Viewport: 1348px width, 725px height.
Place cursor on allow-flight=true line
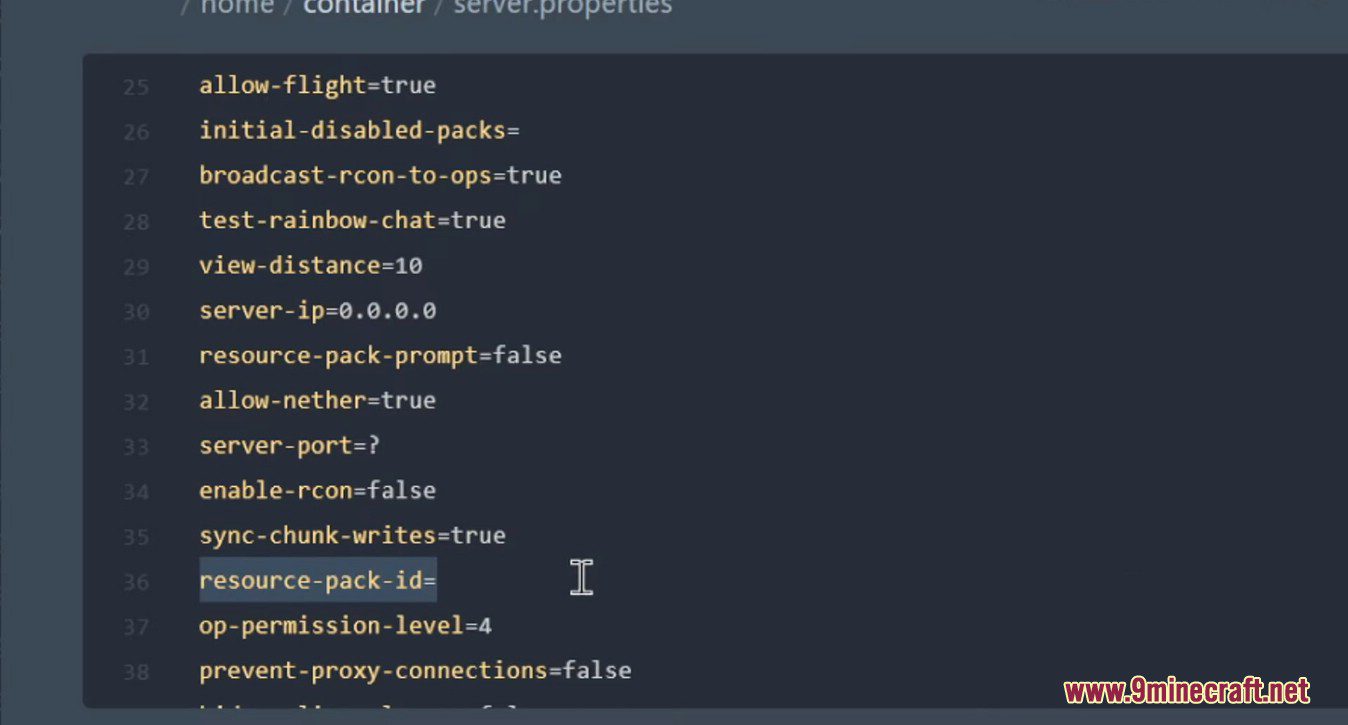(x=317, y=86)
